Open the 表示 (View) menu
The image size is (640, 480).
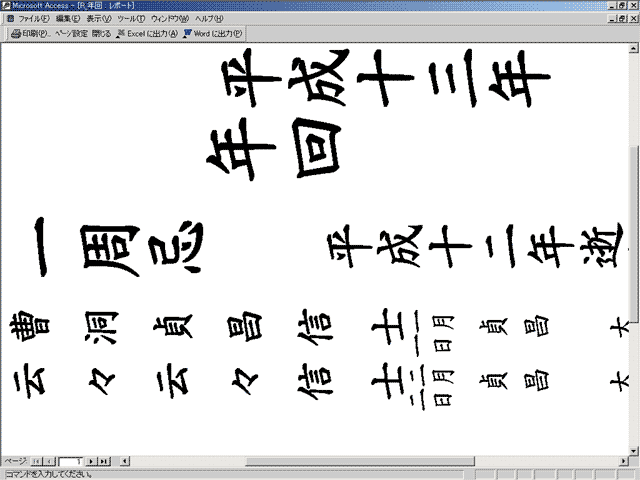click(99, 19)
